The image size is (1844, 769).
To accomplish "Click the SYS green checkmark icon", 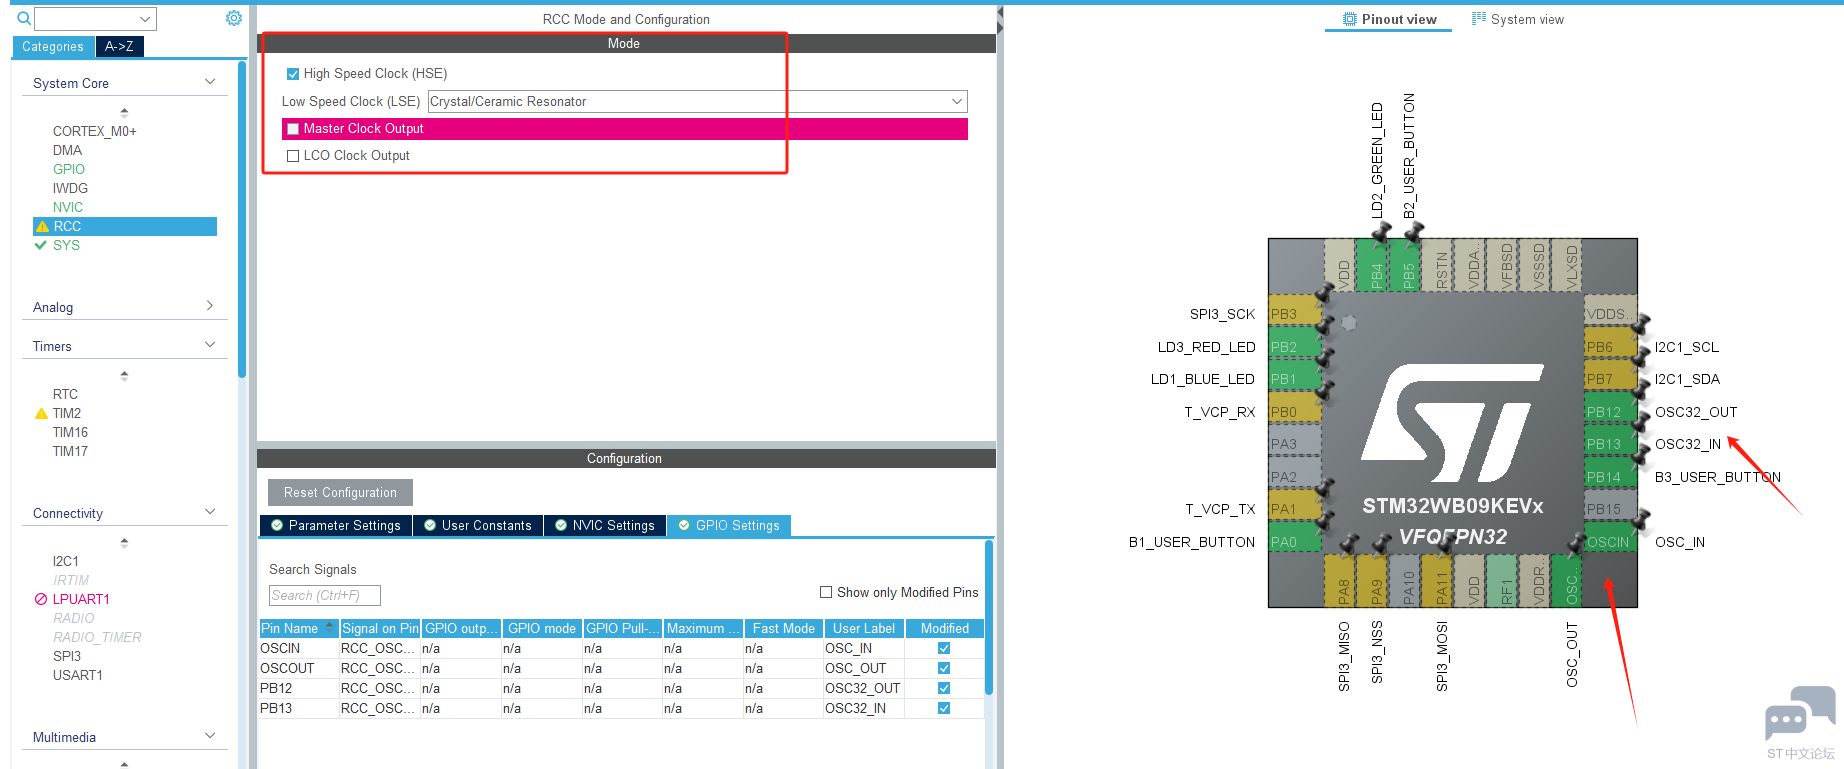I will 41,245.
